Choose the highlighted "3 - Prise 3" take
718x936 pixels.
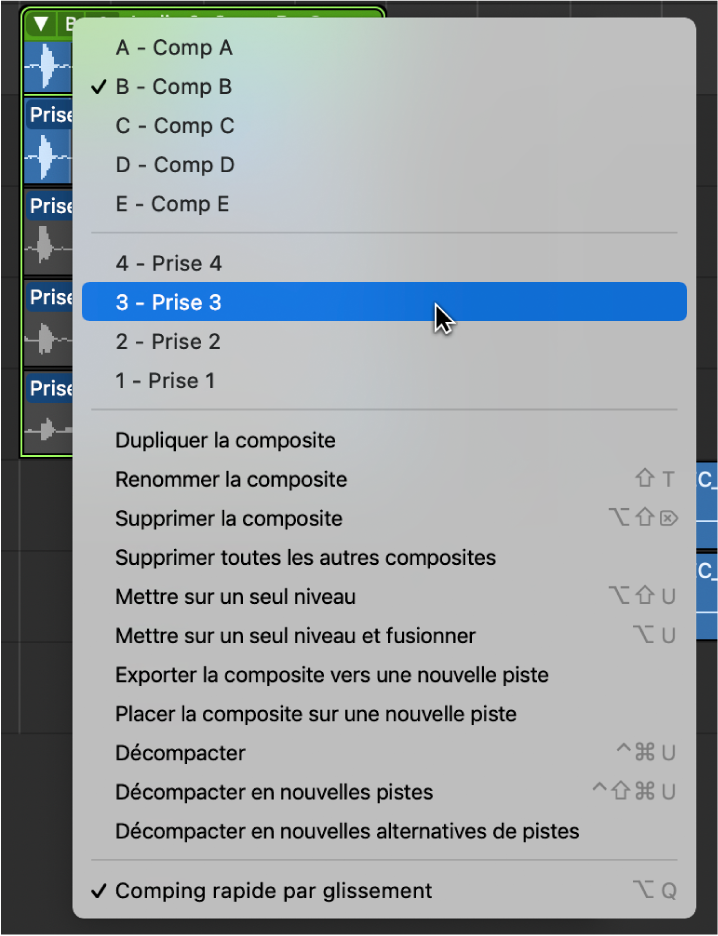tap(168, 301)
